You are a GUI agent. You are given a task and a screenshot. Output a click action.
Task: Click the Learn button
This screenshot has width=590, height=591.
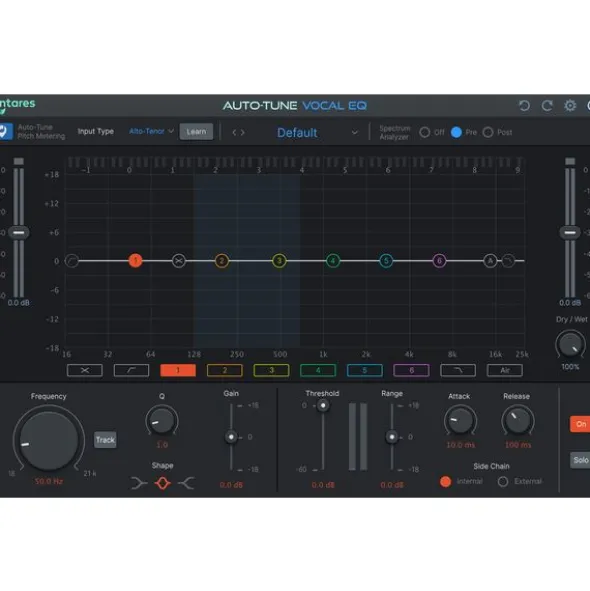click(x=196, y=132)
